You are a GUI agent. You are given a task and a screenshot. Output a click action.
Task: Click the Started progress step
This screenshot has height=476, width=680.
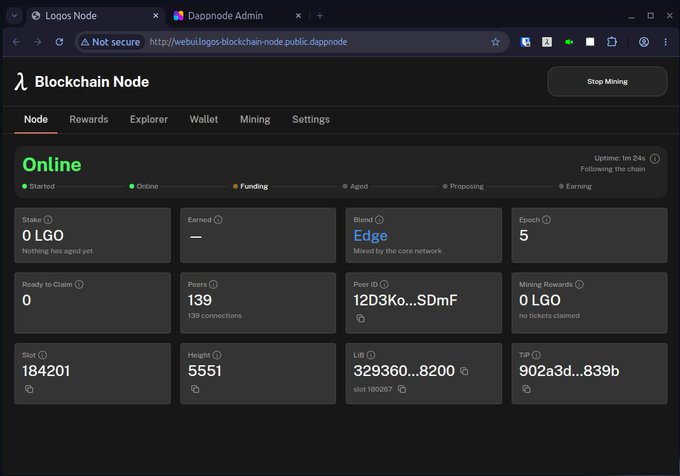point(39,186)
